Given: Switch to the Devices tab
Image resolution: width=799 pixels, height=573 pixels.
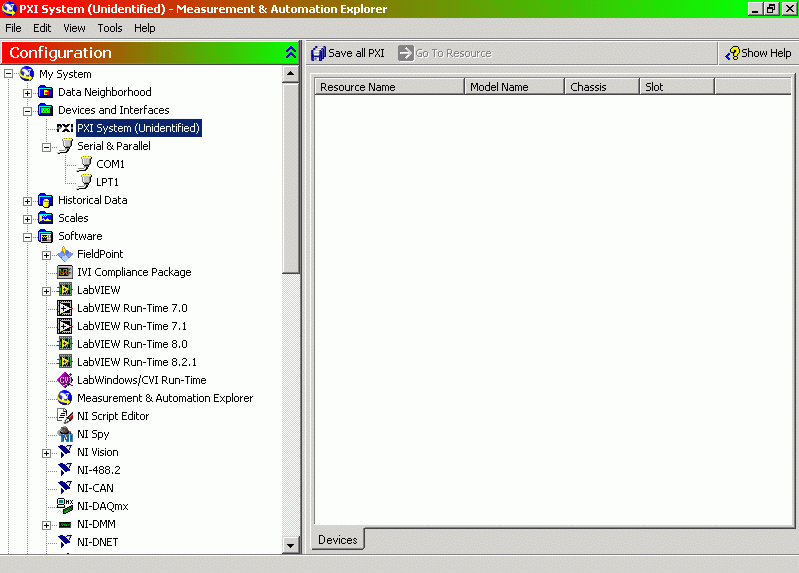Looking at the screenshot, I should (x=338, y=539).
